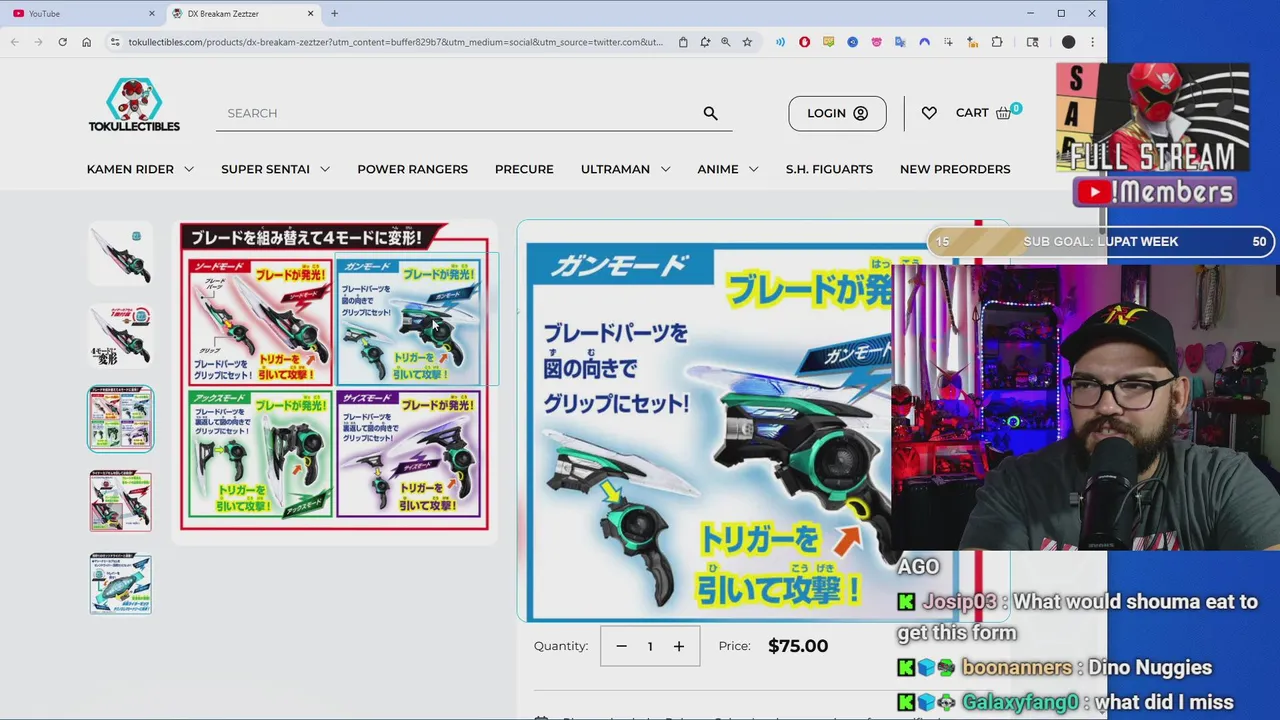Bookmark this page with the star

tap(747, 42)
